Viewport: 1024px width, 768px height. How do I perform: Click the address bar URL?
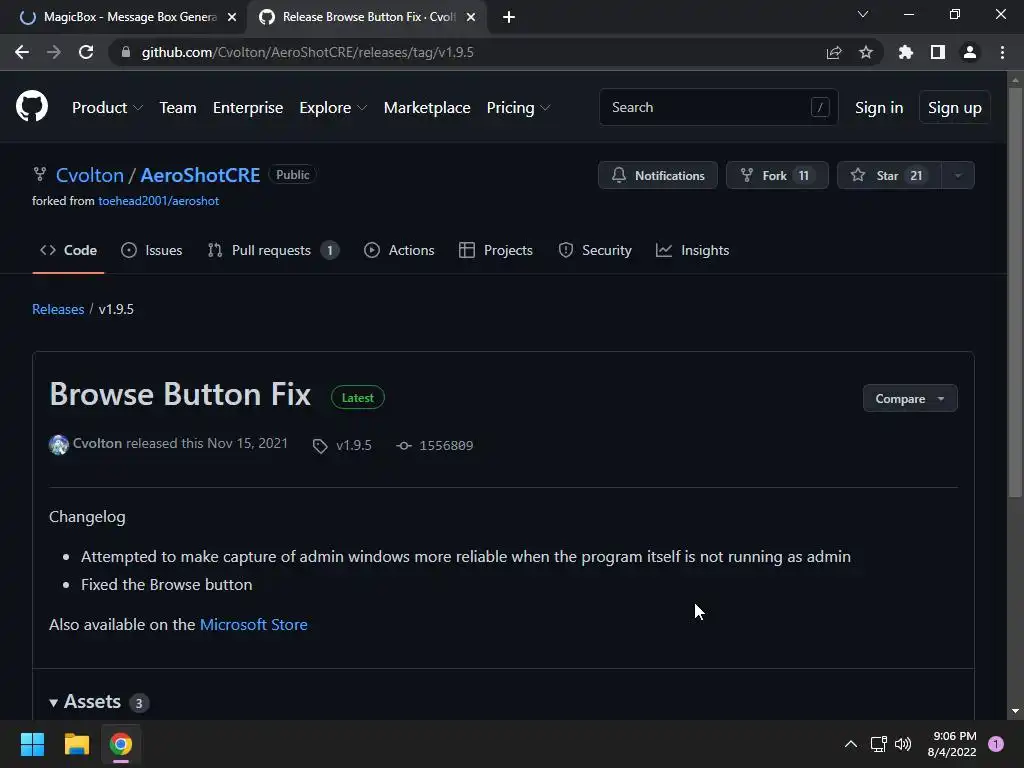(308, 52)
